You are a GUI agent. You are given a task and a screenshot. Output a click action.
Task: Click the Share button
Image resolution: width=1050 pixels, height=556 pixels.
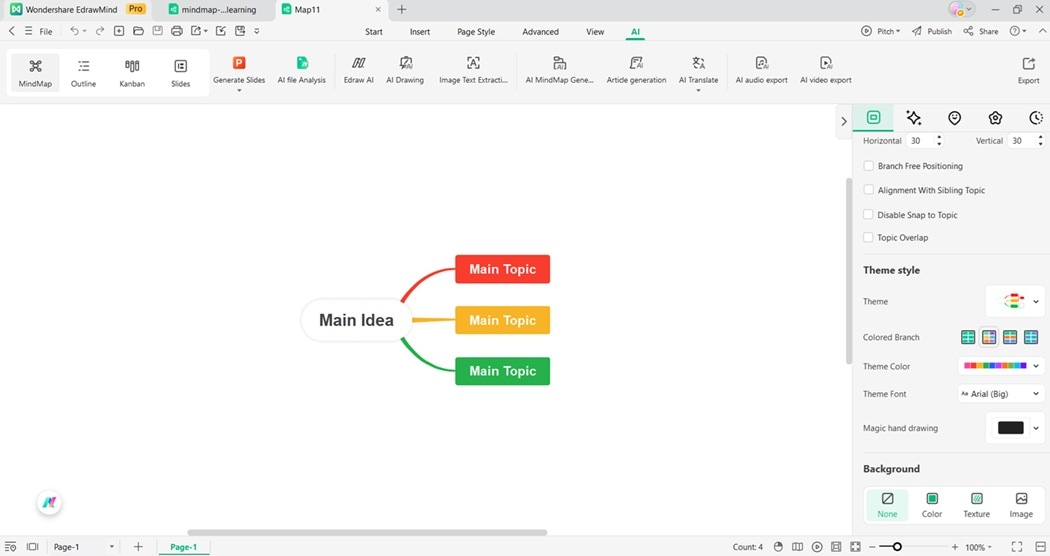pos(981,31)
